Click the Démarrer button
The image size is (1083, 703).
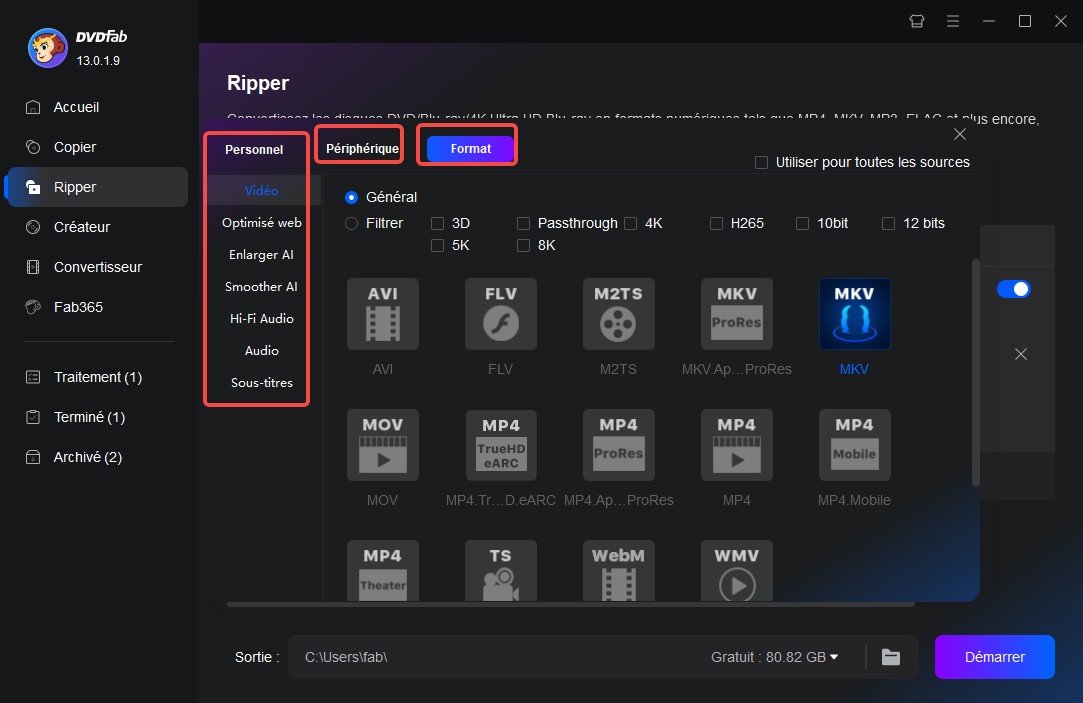point(995,657)
